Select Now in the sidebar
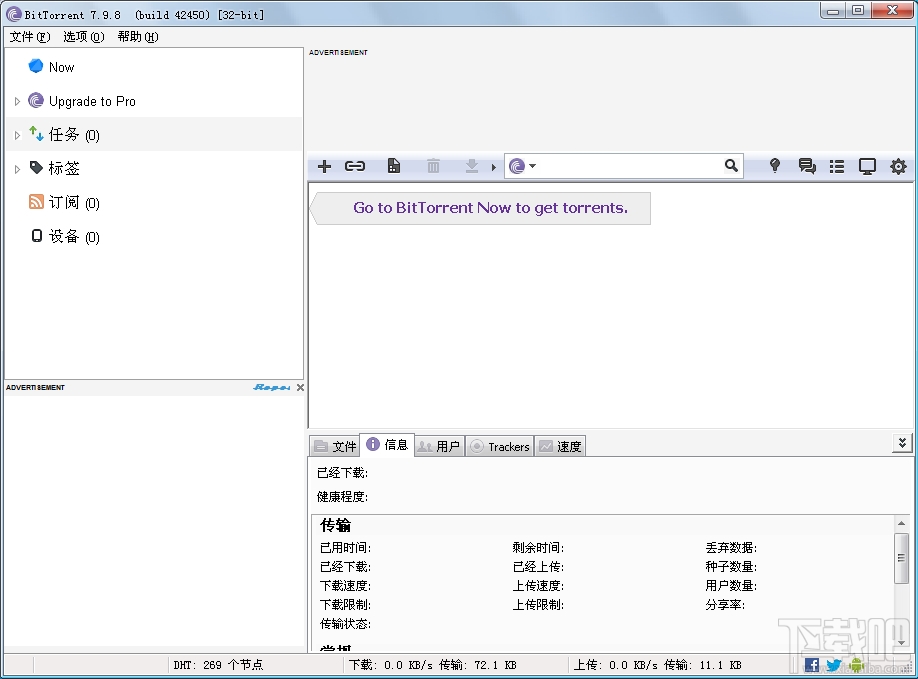 (153, 67)
